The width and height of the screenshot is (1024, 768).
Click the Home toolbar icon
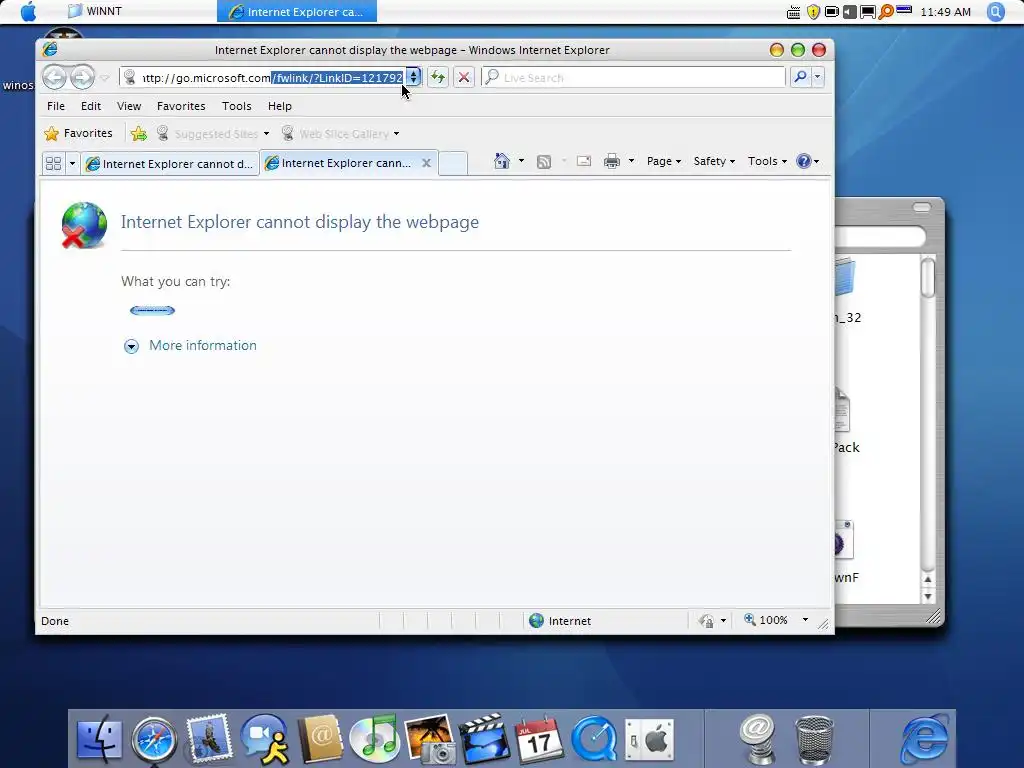click(x=502, y=161)
